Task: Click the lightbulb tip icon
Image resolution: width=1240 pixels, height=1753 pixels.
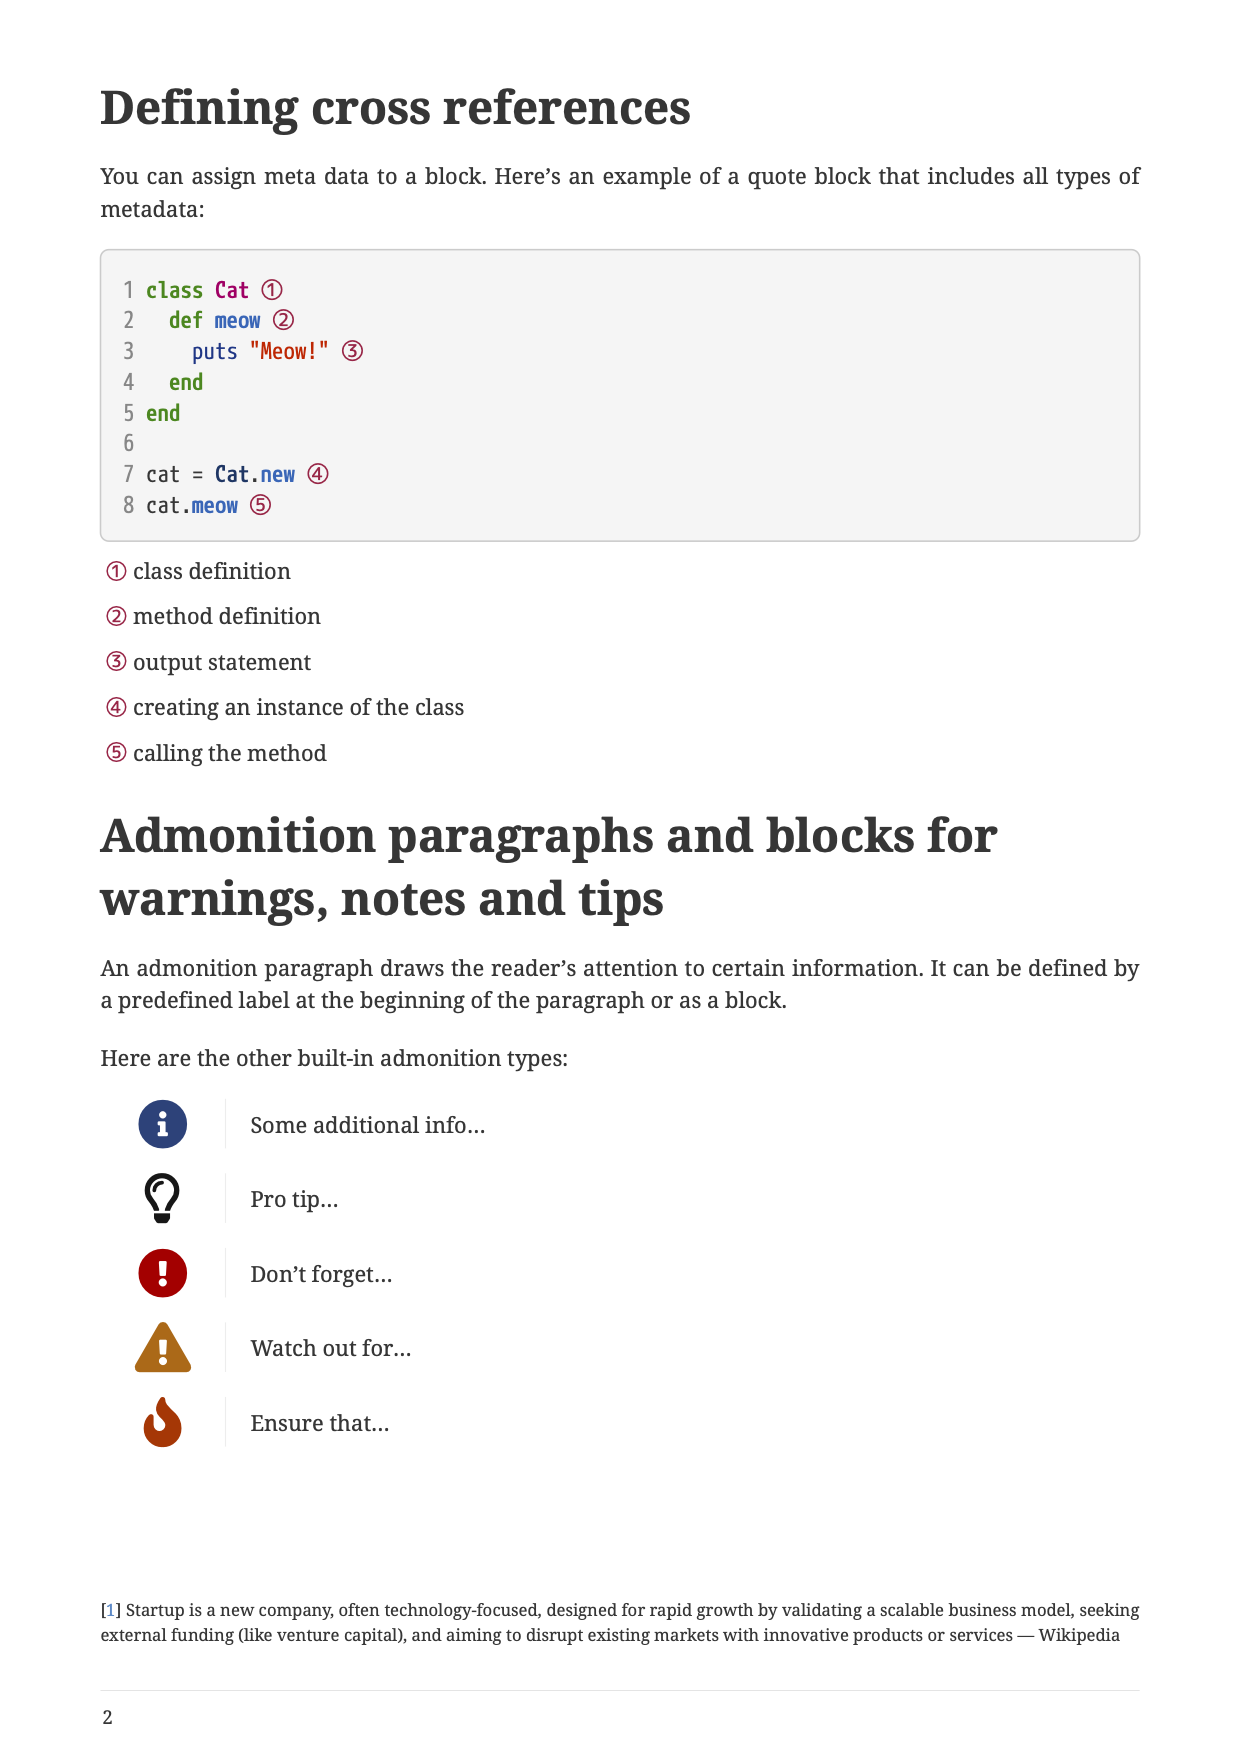Action: pos(162,1198)
